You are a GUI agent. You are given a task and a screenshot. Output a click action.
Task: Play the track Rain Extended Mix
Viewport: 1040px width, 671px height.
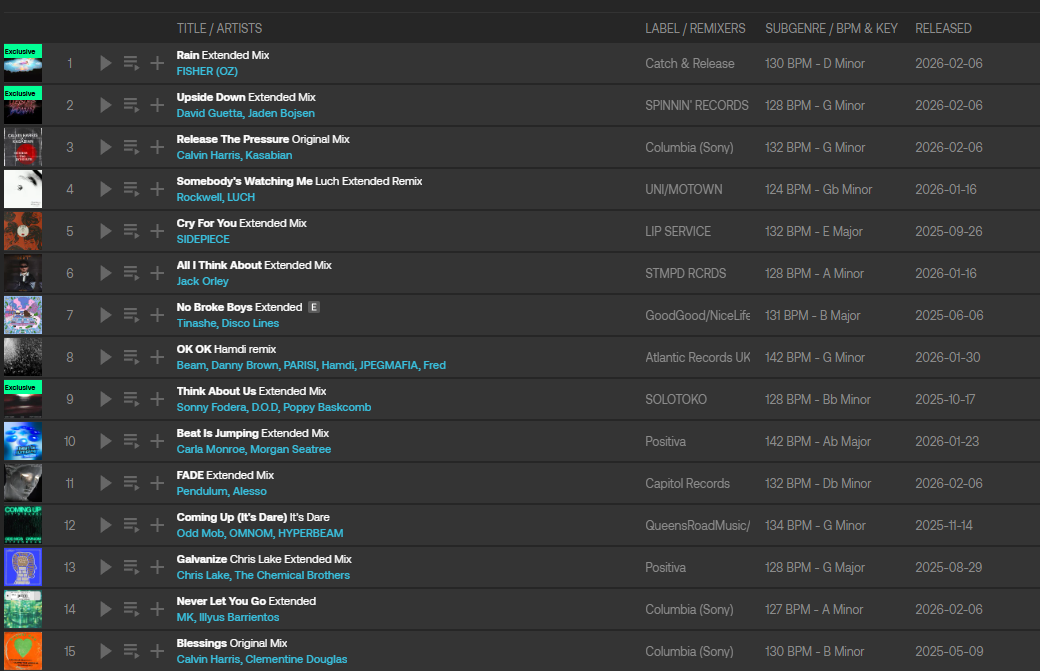(x=106, y=63)
